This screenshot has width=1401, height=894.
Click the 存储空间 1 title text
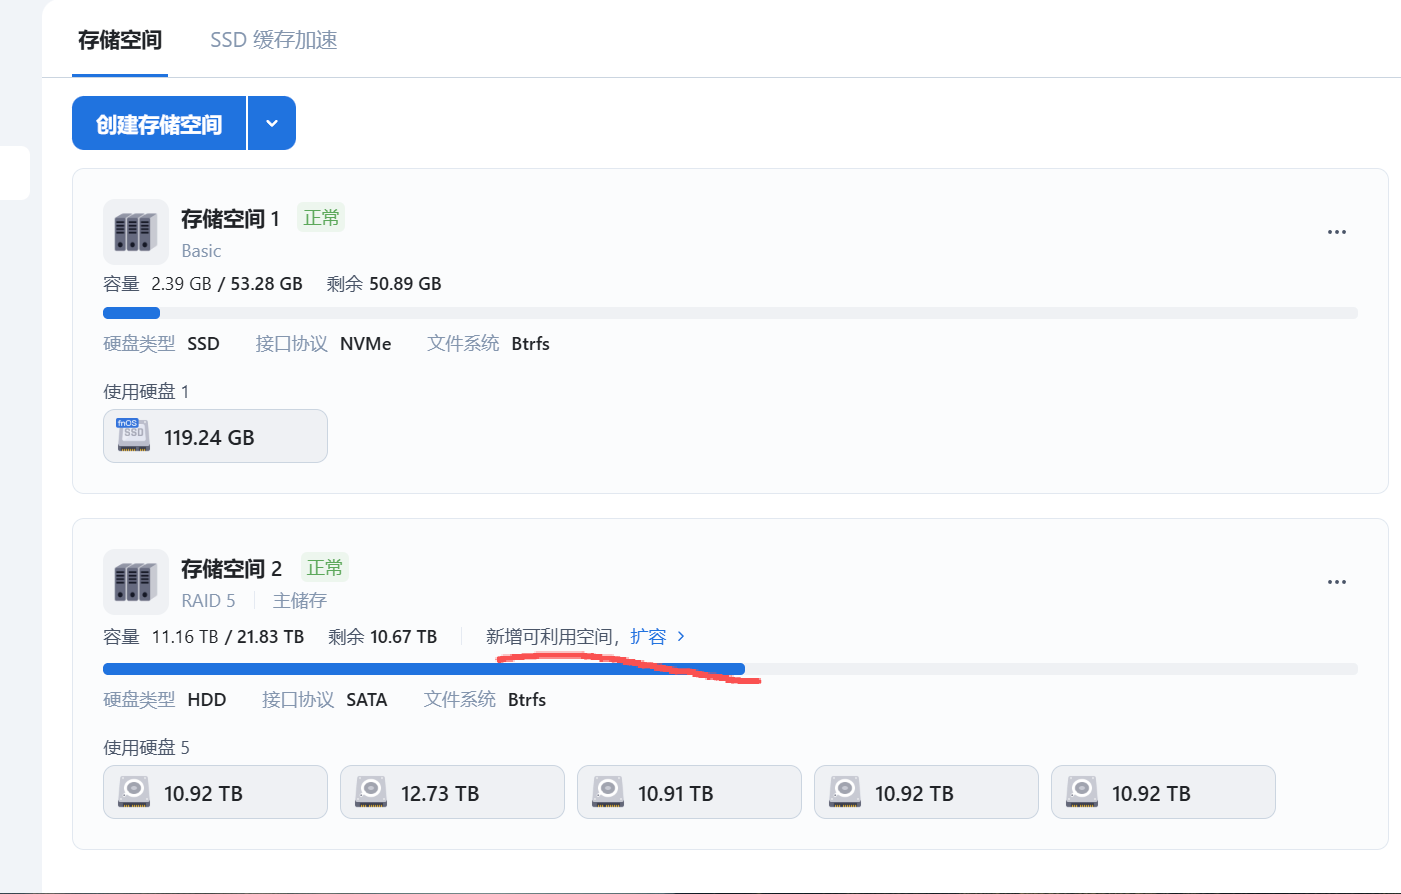click(x=230, y=219)
